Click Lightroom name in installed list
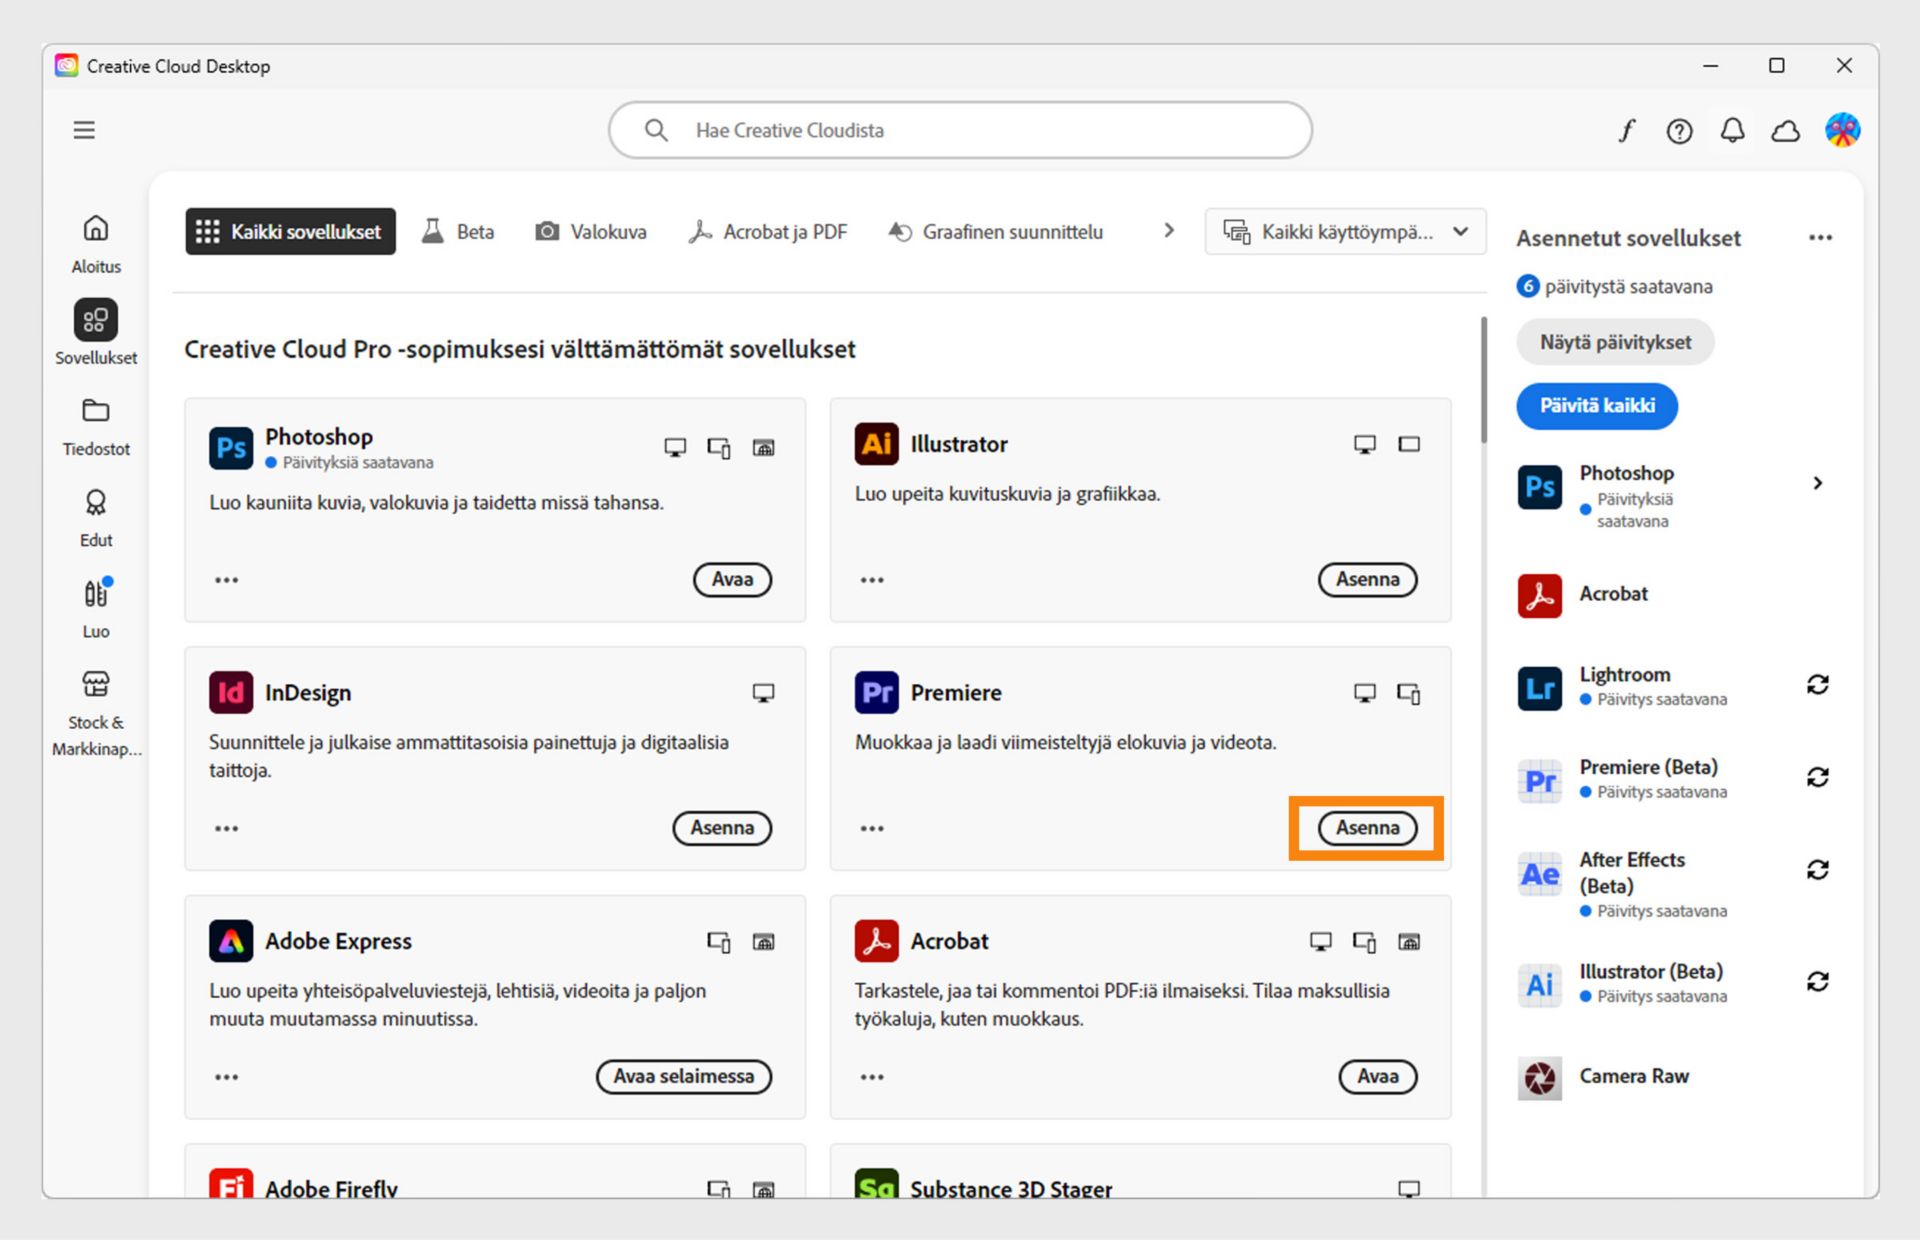This screenshot has width=1920, height=1240. [x=1624, y=674]
